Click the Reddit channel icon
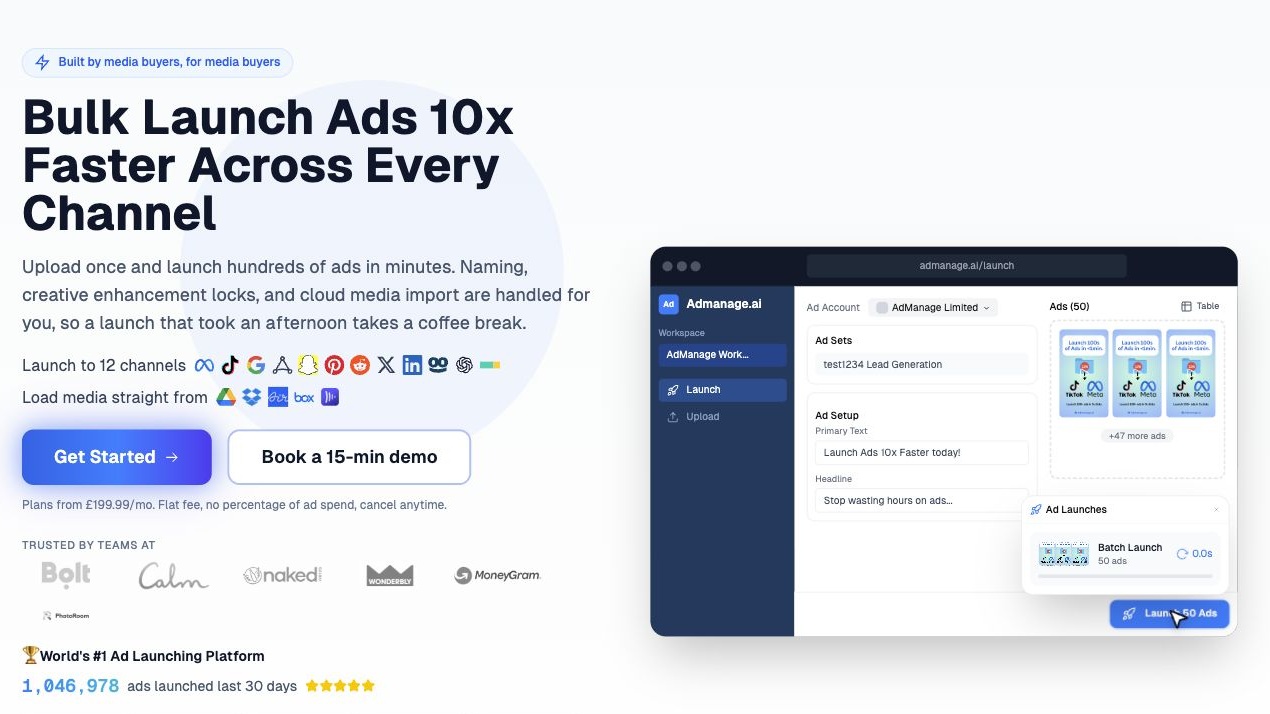The image size is (1270, 714). [x=360, y=365]
